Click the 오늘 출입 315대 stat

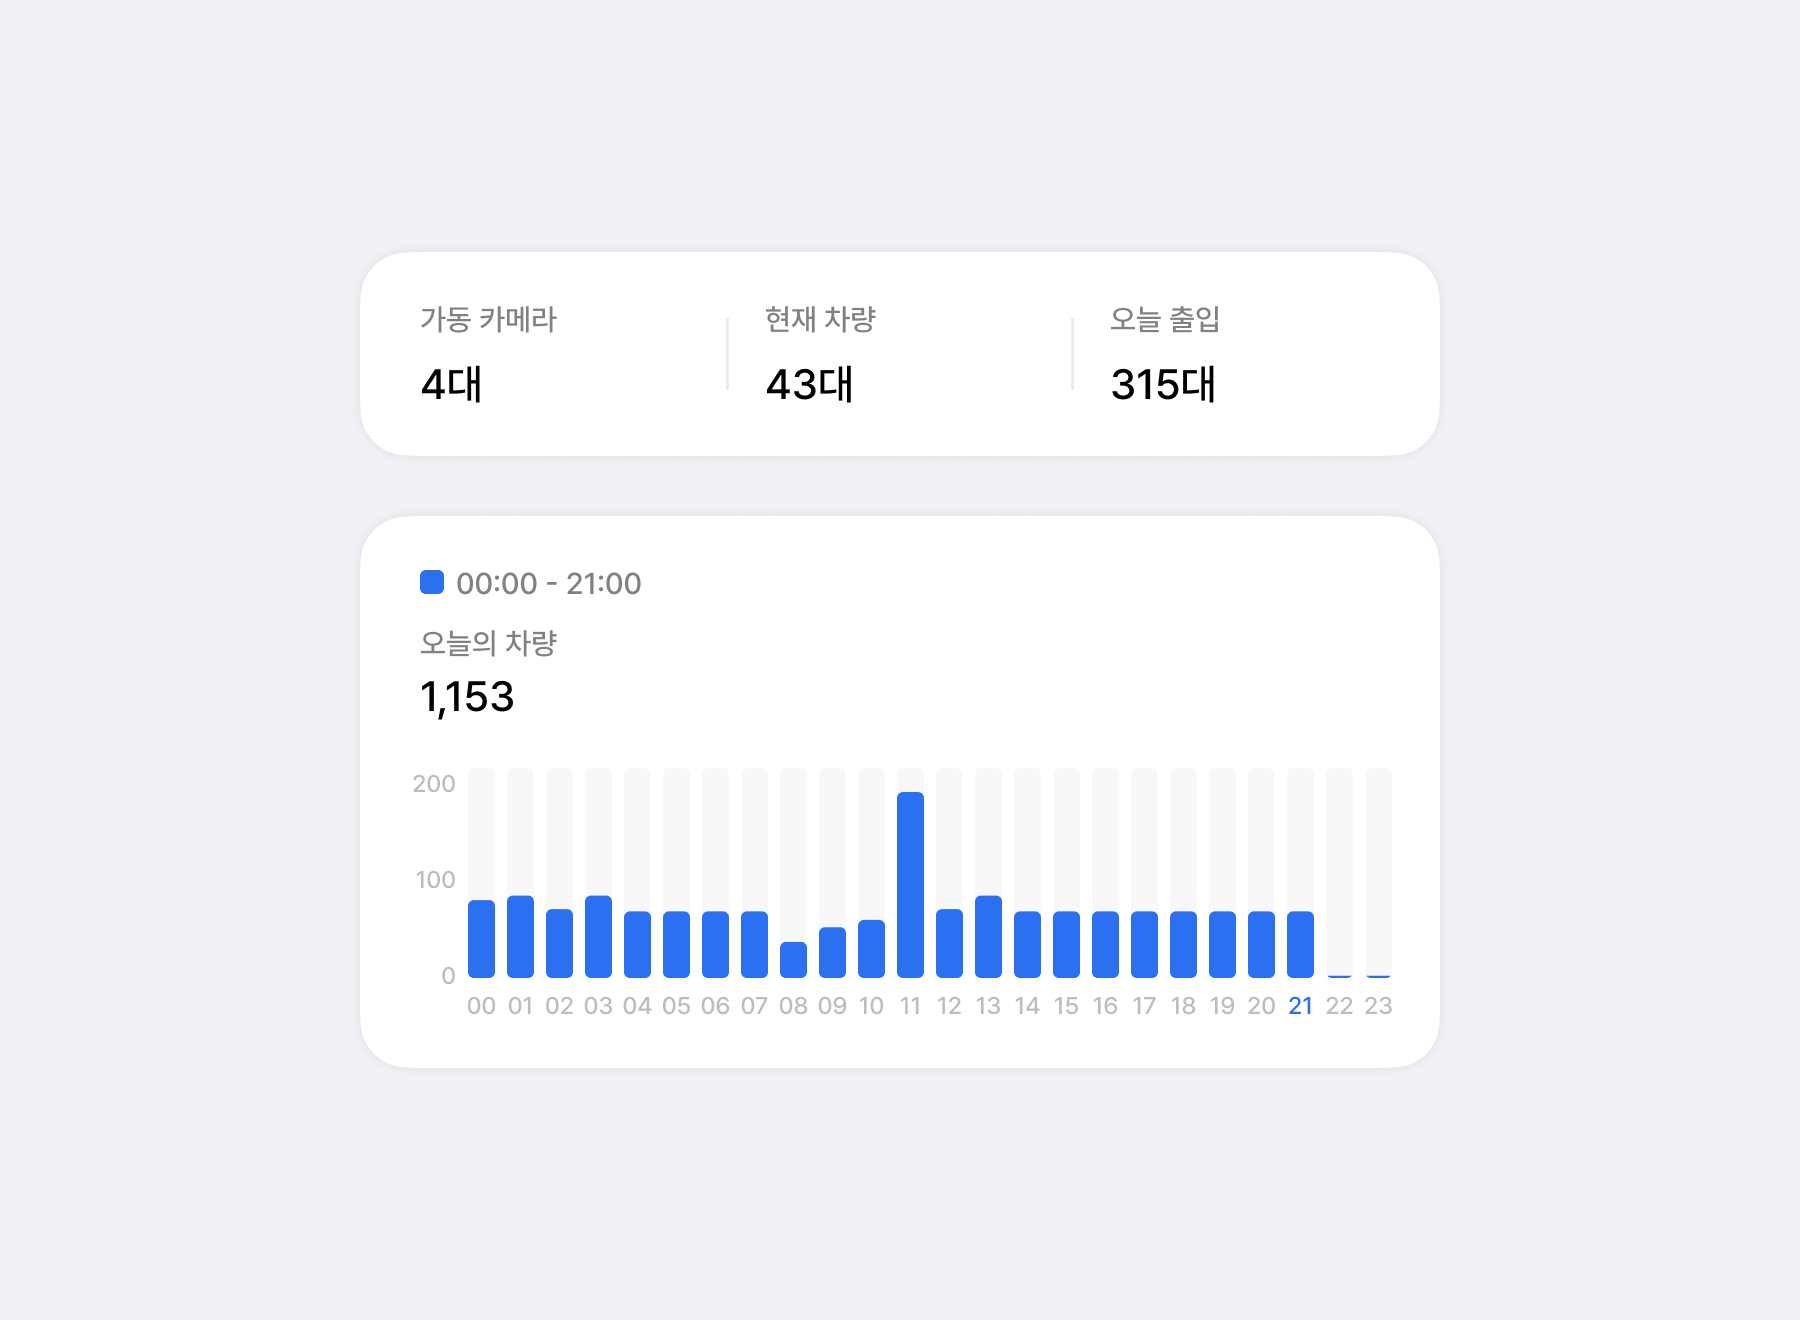click(x=1163, y=385)
